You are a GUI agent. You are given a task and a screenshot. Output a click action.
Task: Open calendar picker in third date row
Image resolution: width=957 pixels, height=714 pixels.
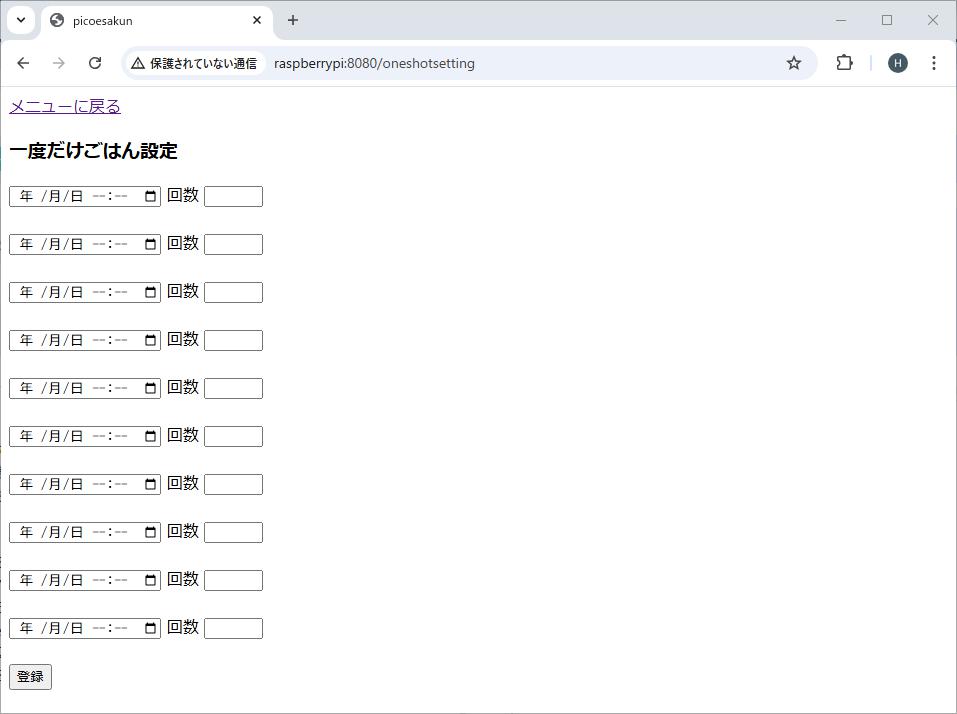point(151,292)
